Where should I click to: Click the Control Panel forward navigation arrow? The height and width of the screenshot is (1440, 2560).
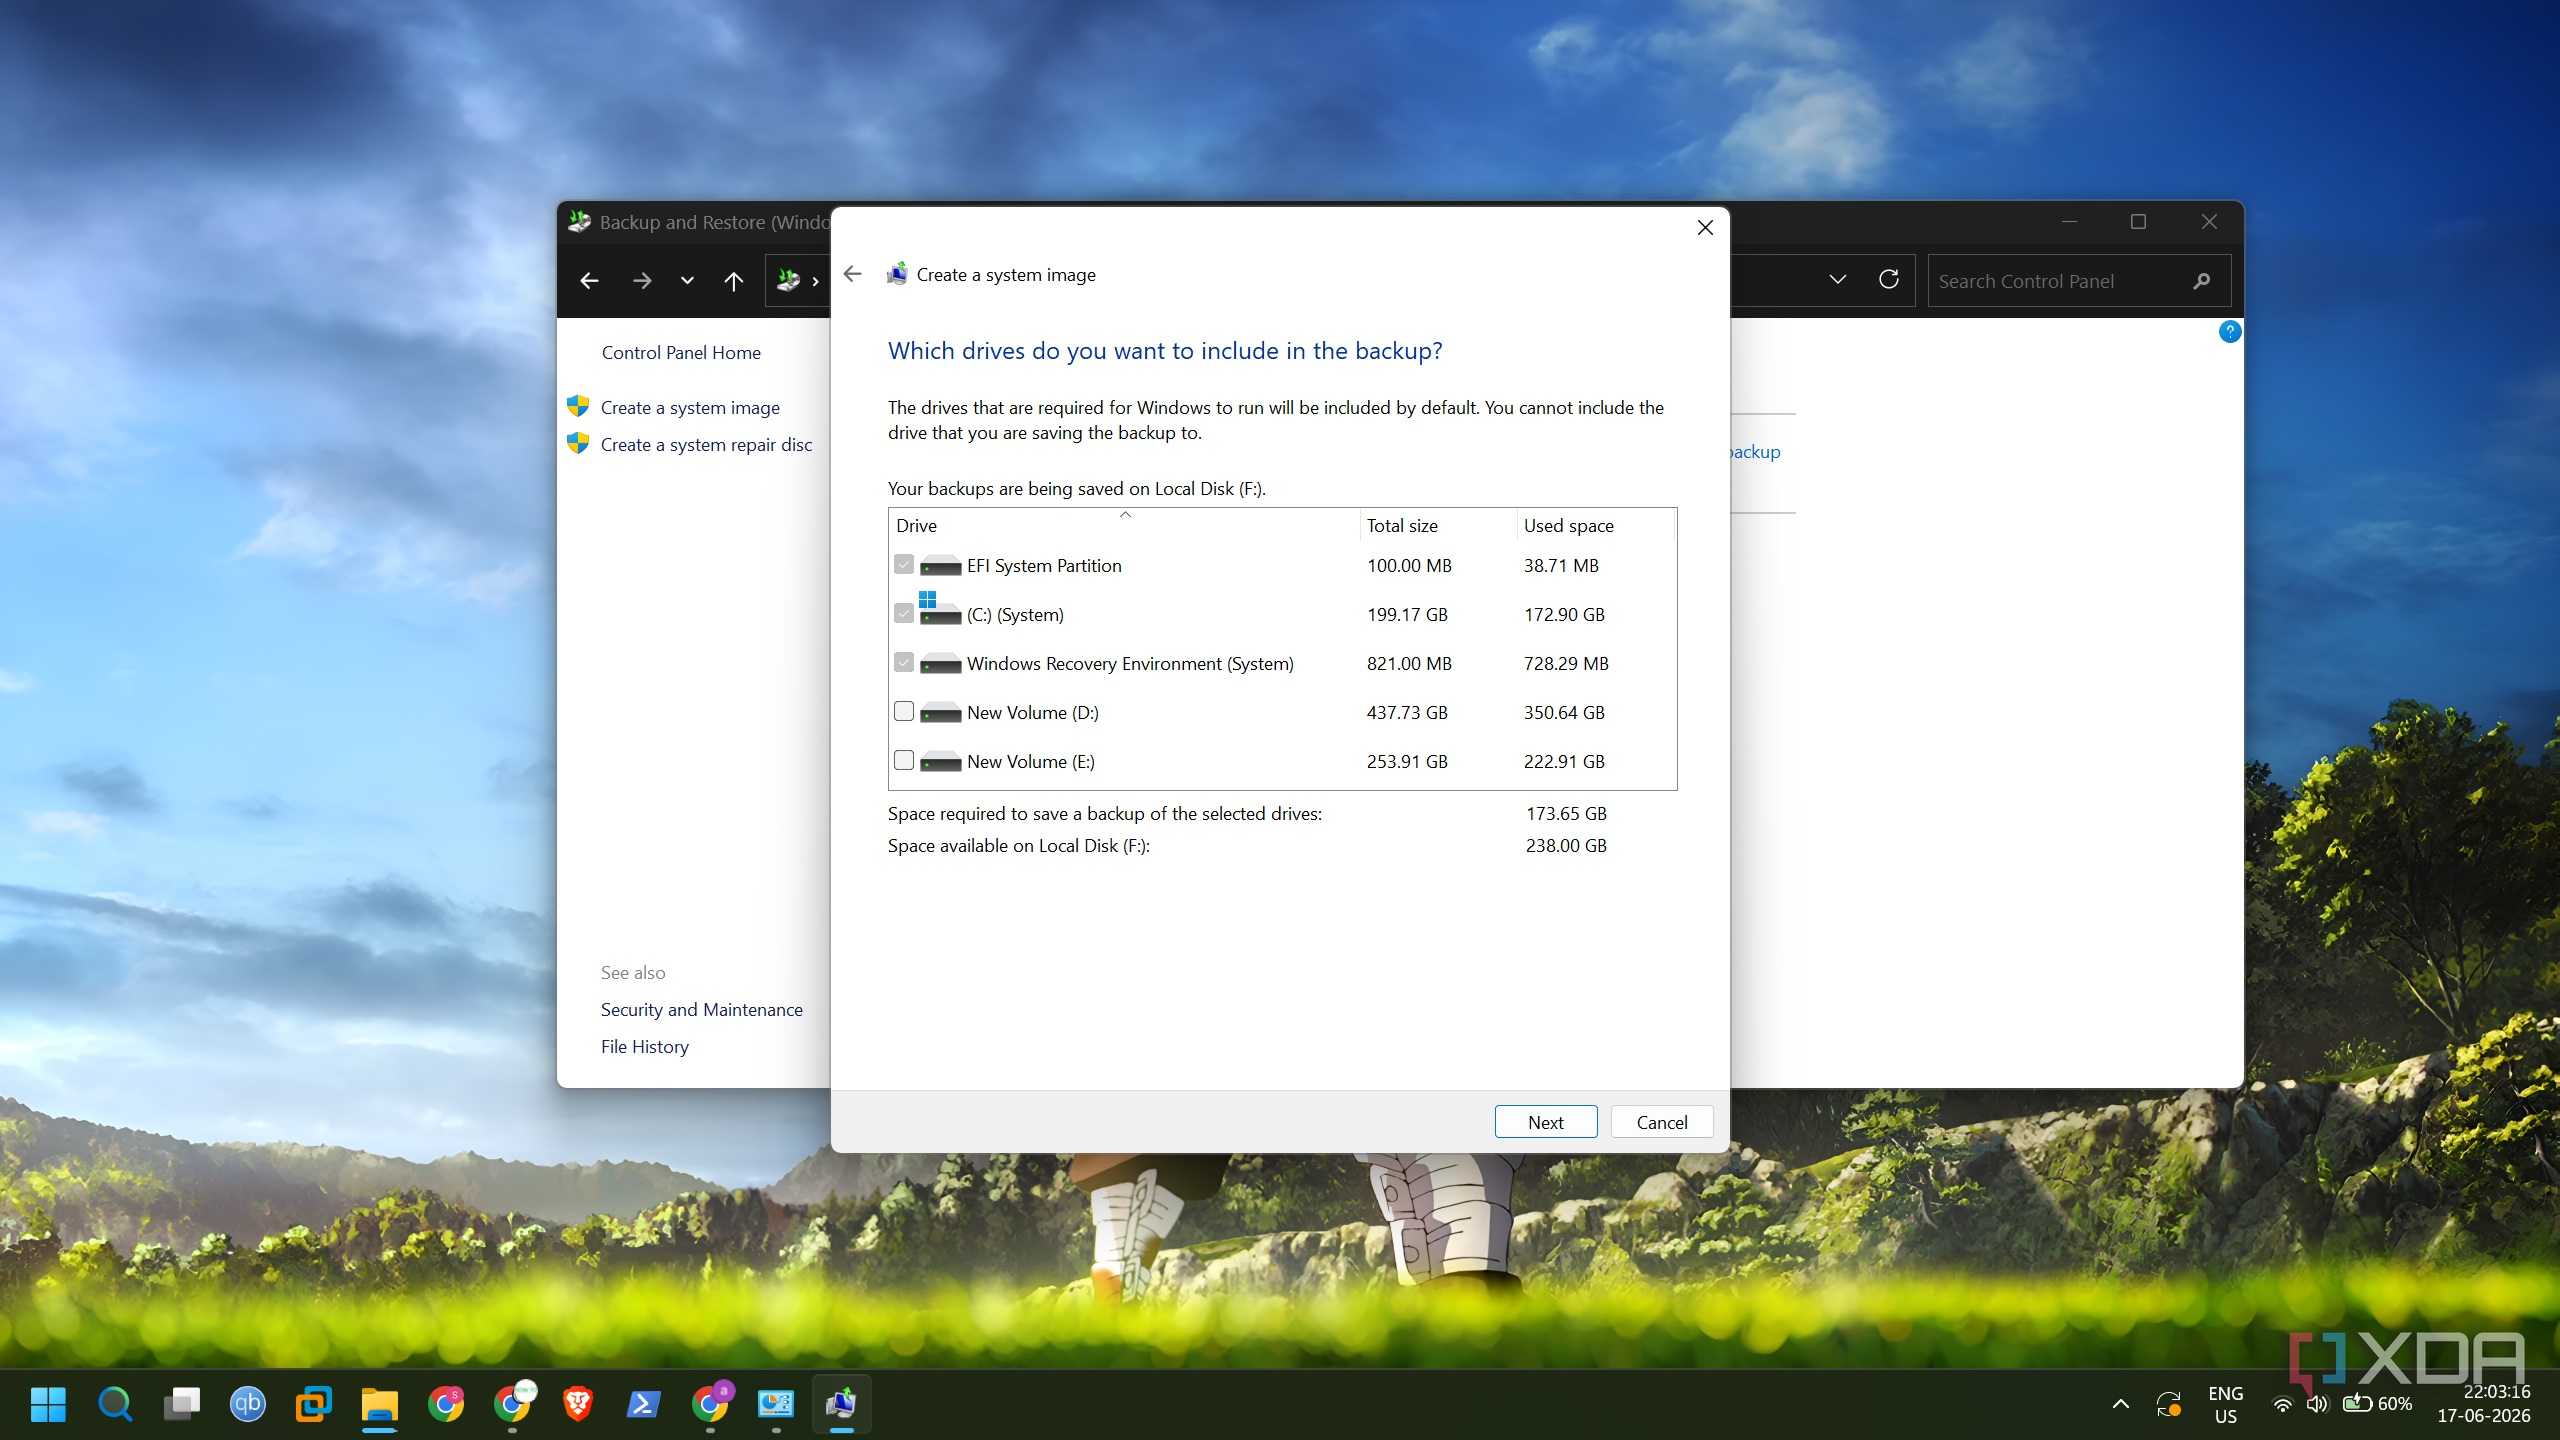click(x=642, y=281)
